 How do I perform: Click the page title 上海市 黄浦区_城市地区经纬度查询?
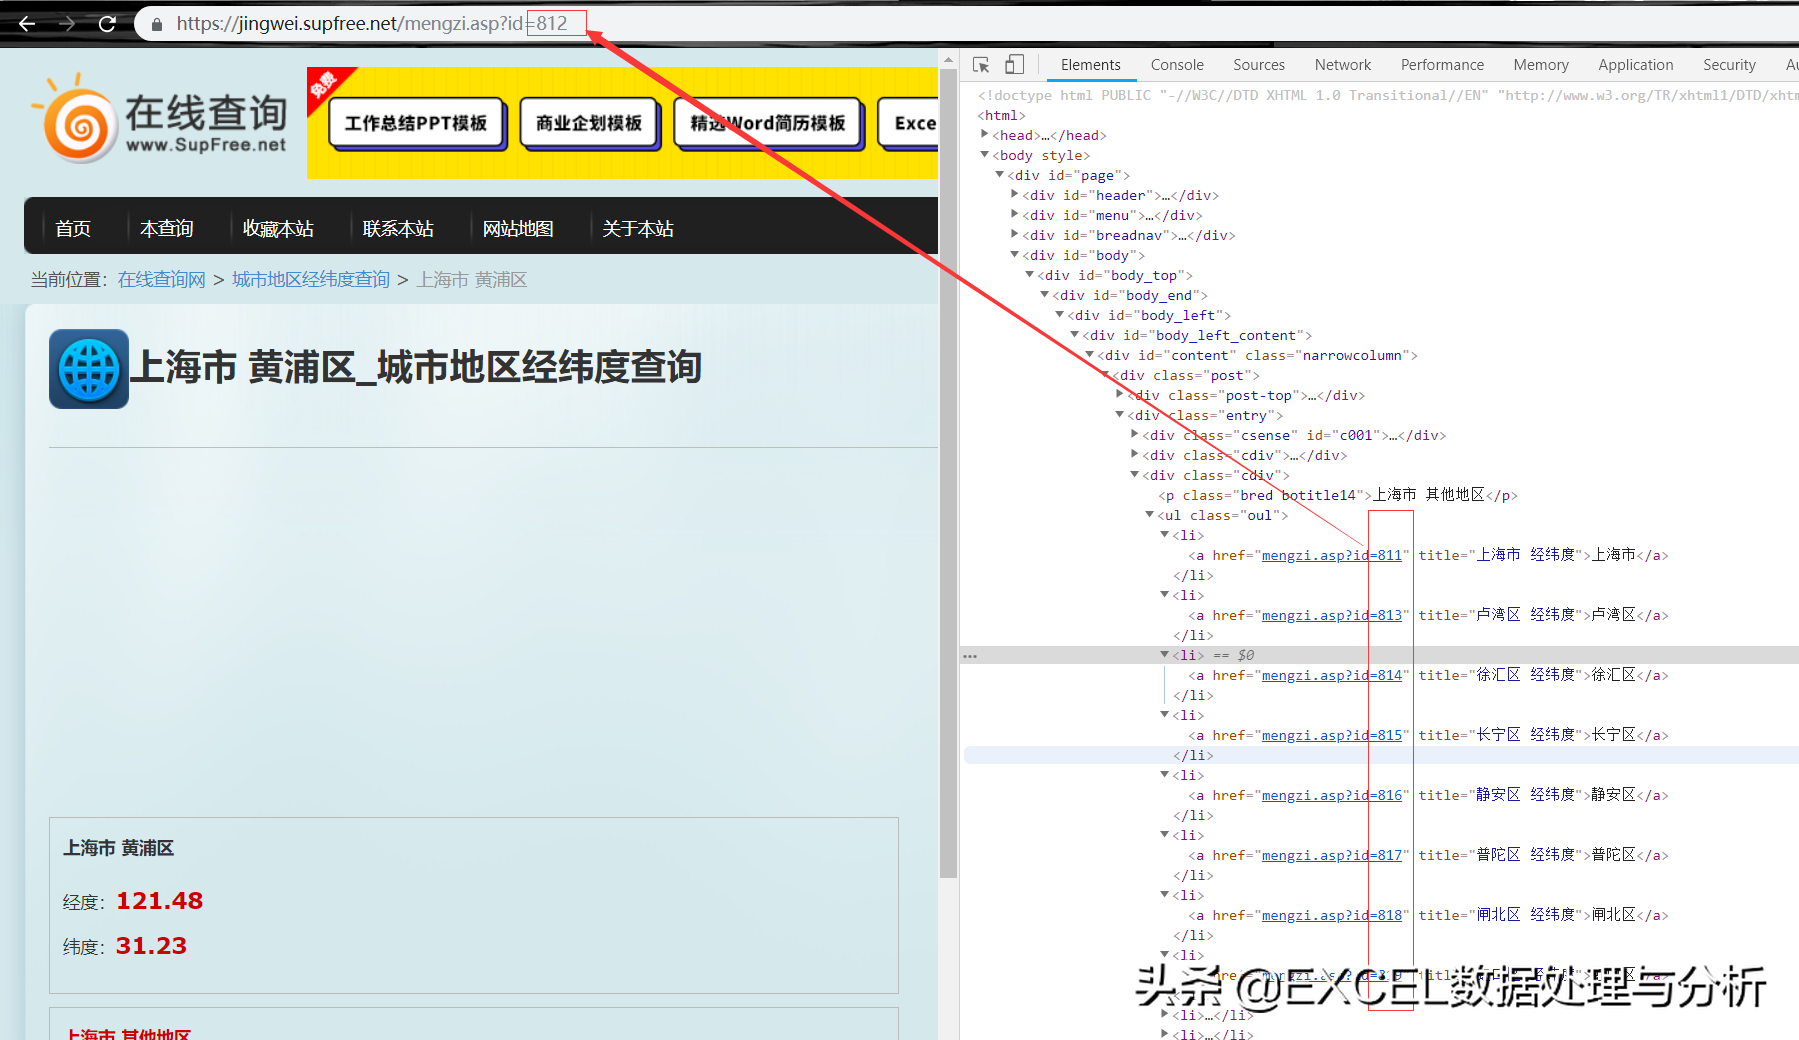point(416,367)
